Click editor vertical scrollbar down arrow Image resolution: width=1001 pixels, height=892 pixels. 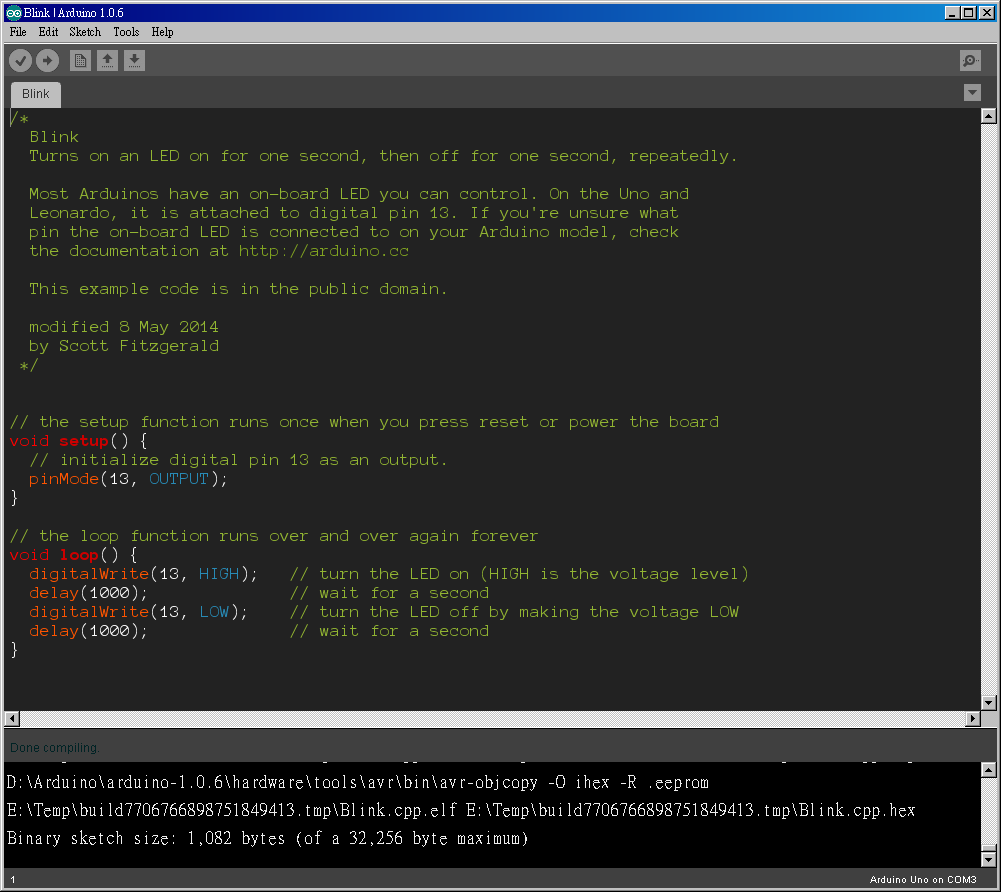[988, 702]
